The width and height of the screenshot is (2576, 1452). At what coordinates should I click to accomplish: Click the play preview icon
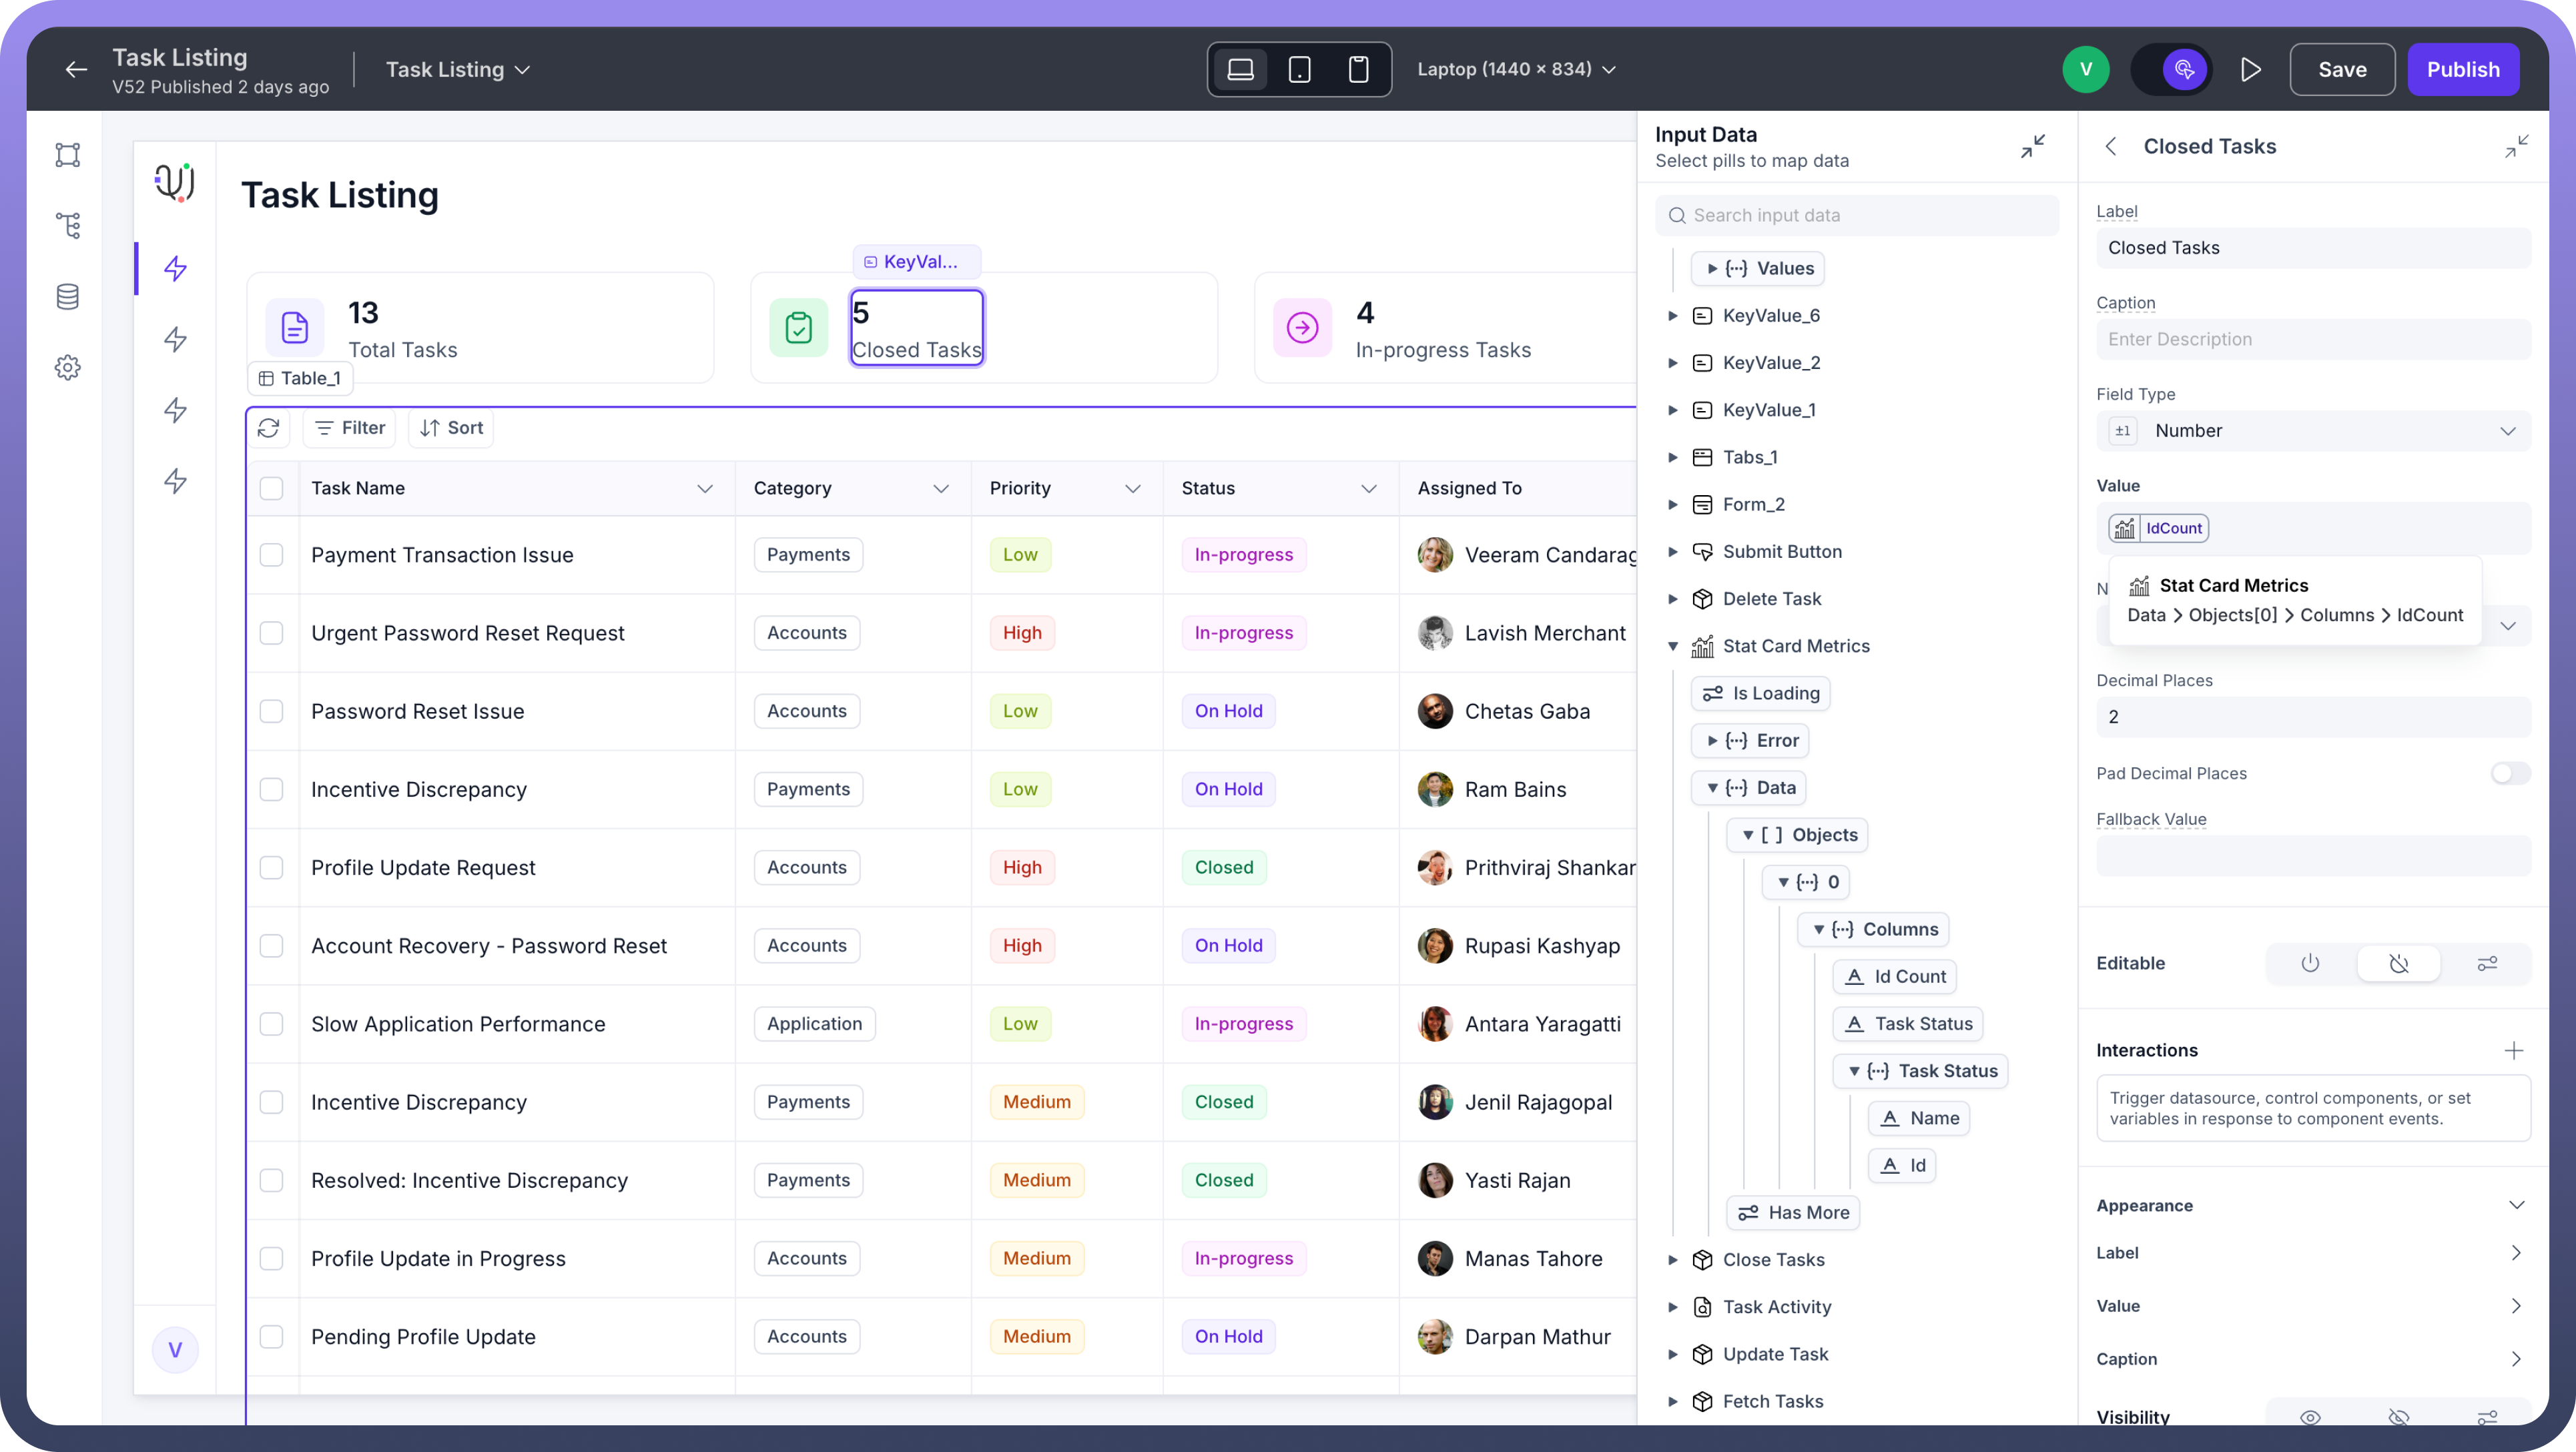pos(2250,69)
